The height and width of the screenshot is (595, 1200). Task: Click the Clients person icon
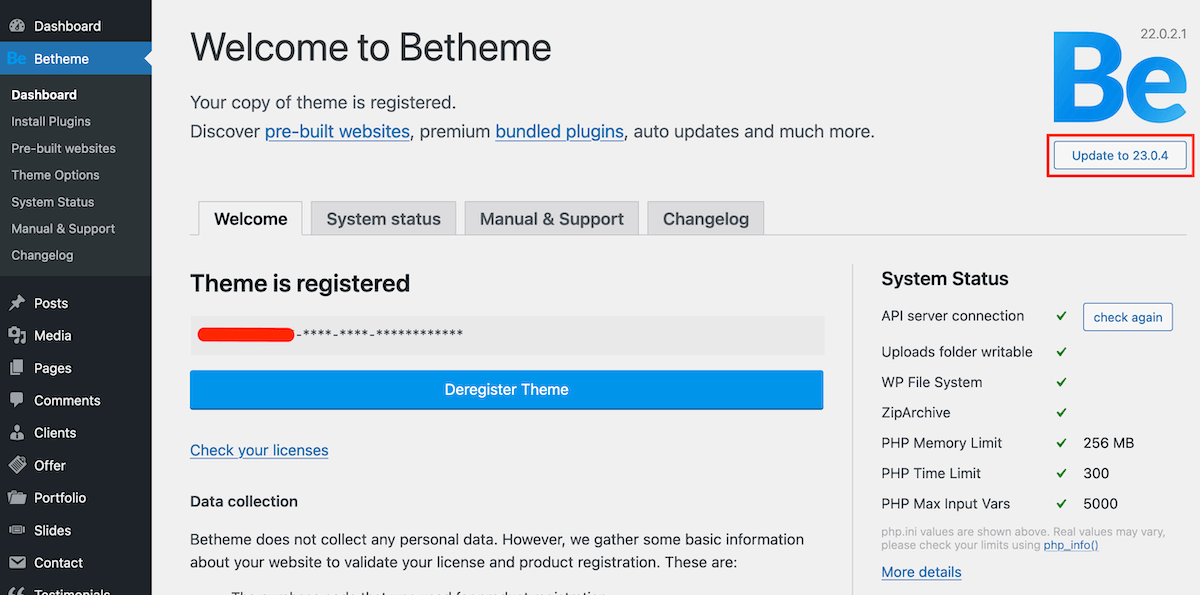point(17,433)
